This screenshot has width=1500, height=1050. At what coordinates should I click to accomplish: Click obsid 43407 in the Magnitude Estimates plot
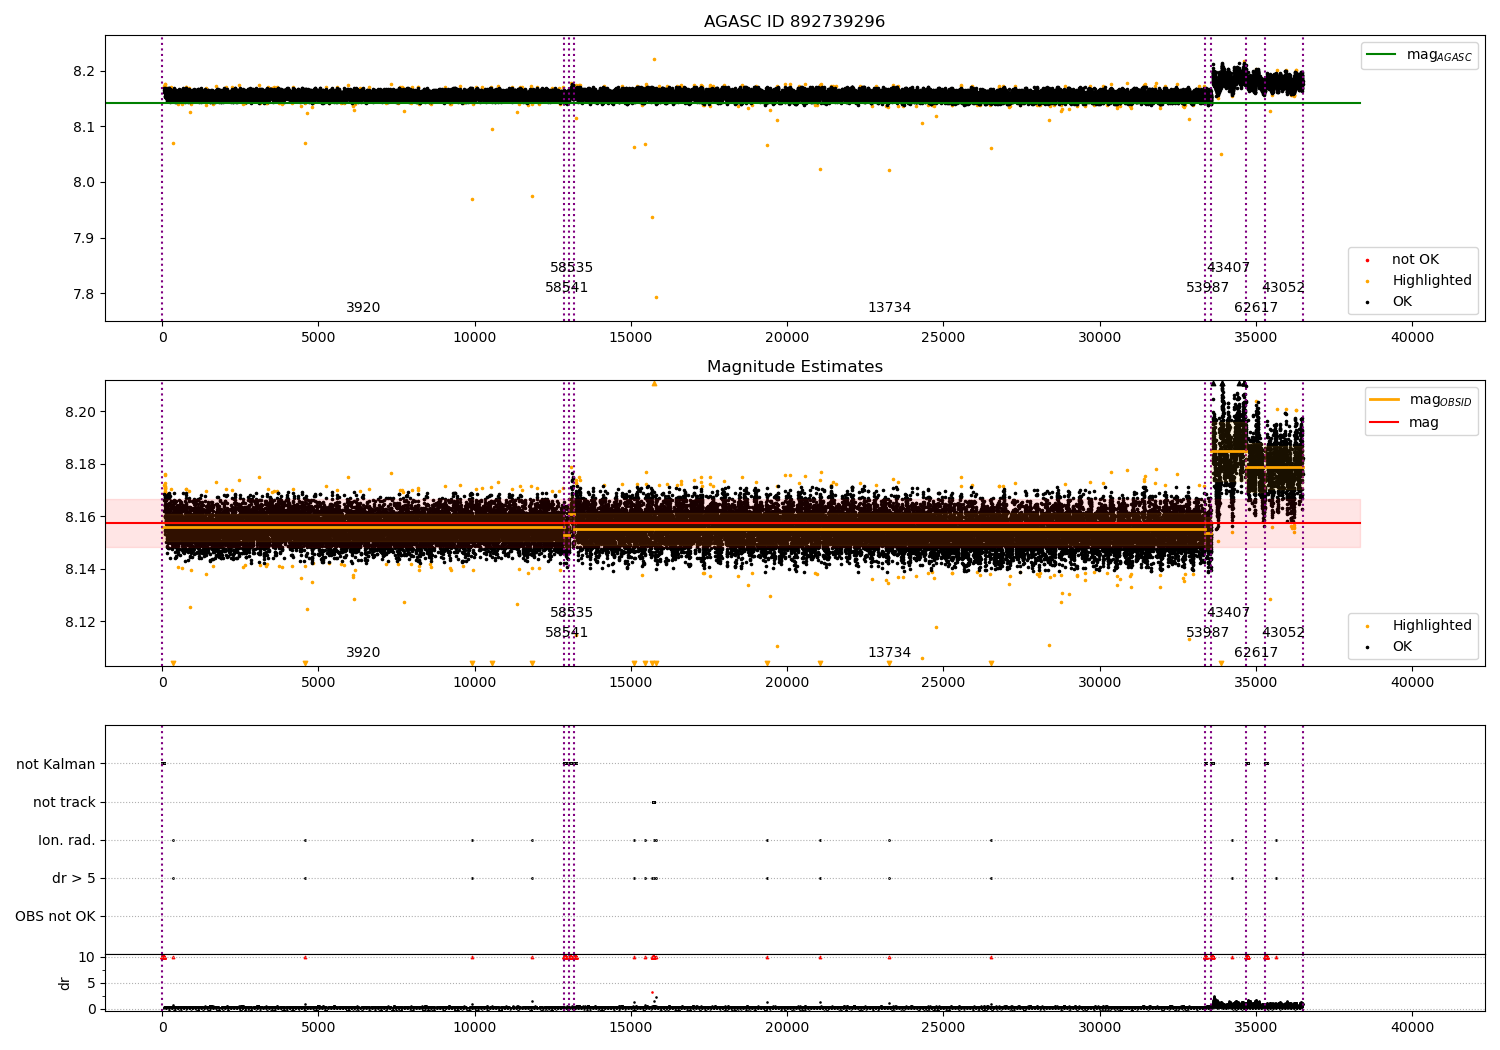pos(1228,613)
